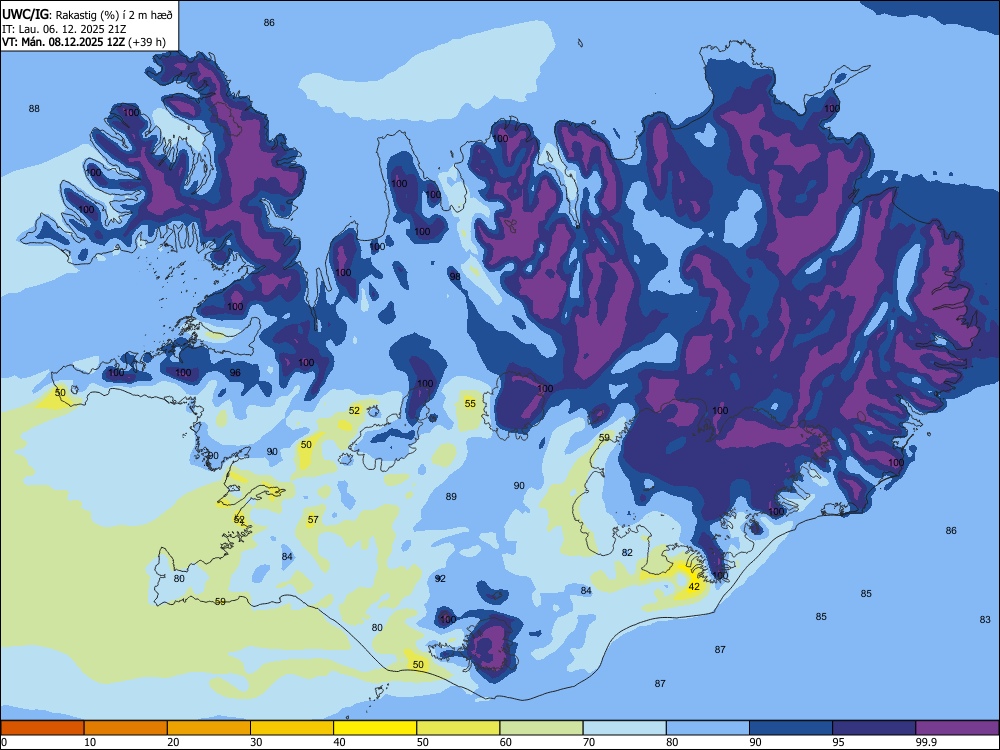Click the "10" legend scale label
The height and width of the screenshot is (750, 1000).
pos(90,742)
